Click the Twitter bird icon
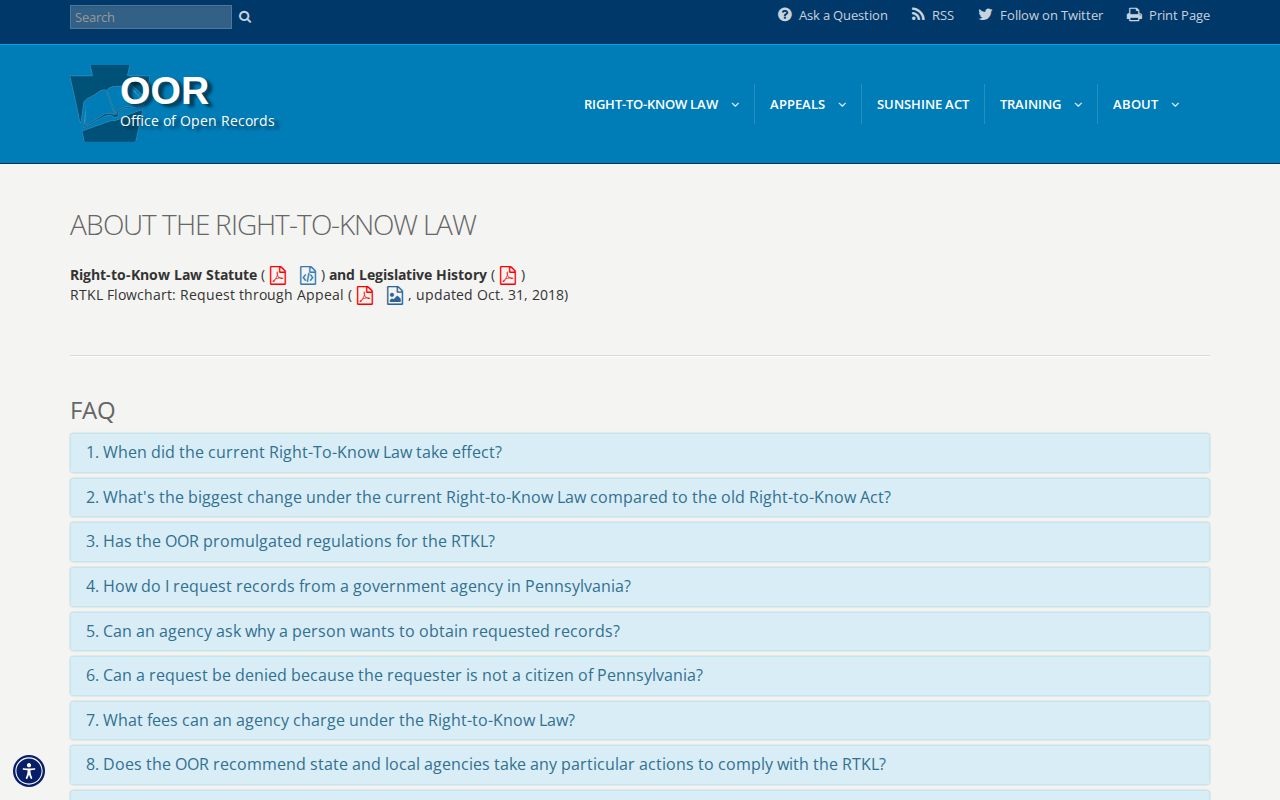1280x800 pixels. click(x=985, y=15)
